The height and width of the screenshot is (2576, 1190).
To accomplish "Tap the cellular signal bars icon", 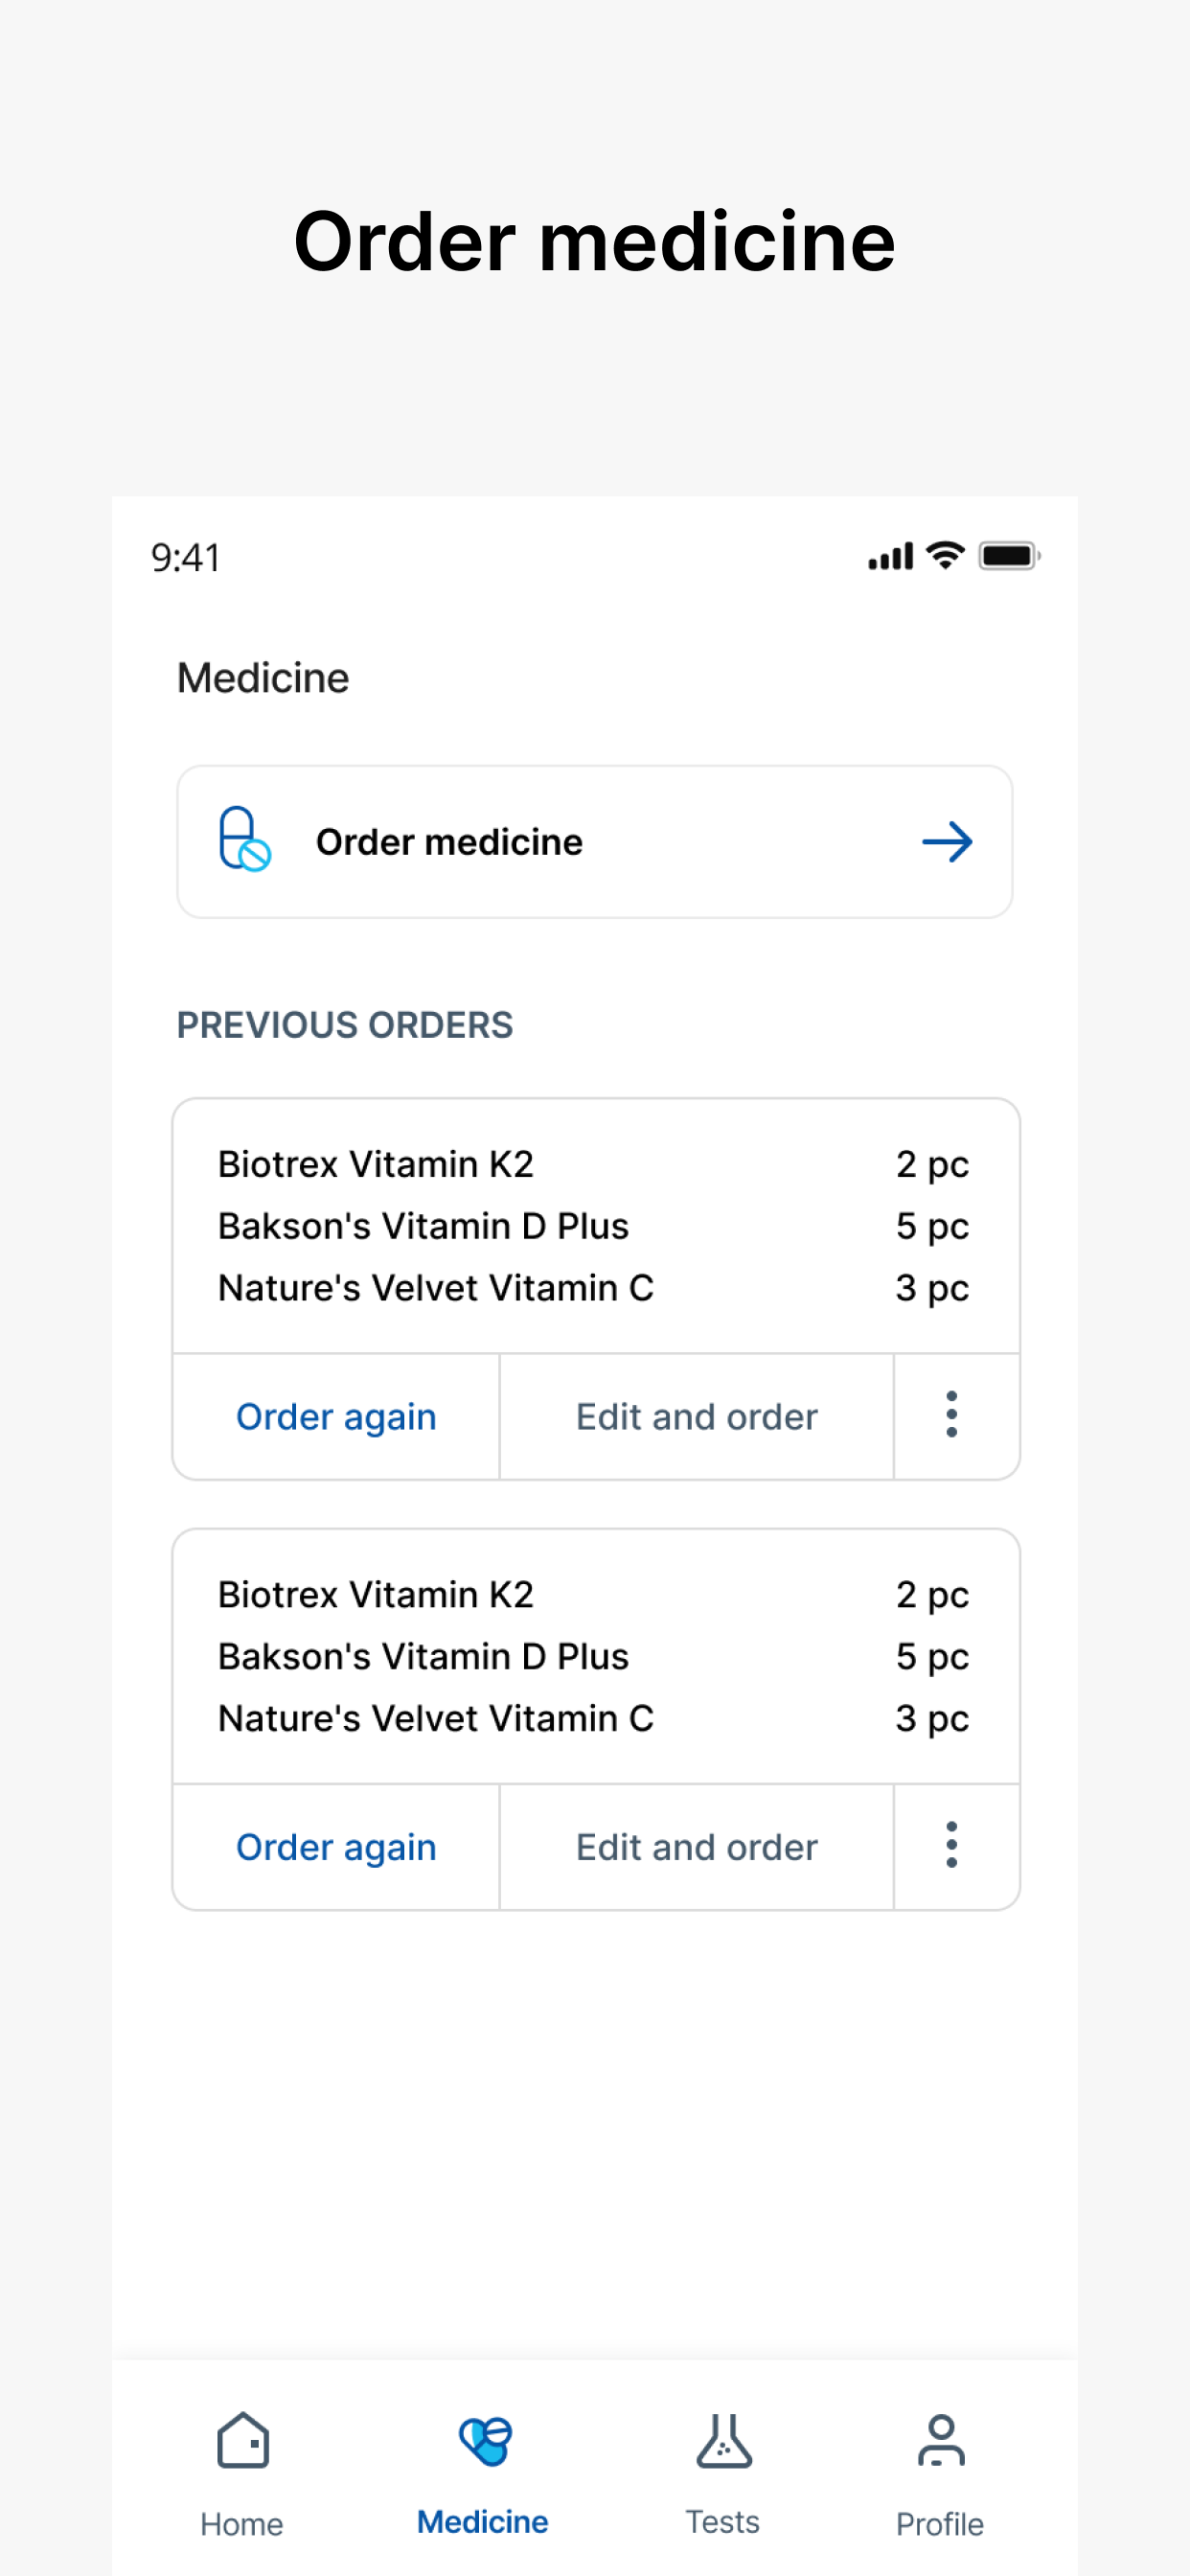I will click(x=890, y=556).
